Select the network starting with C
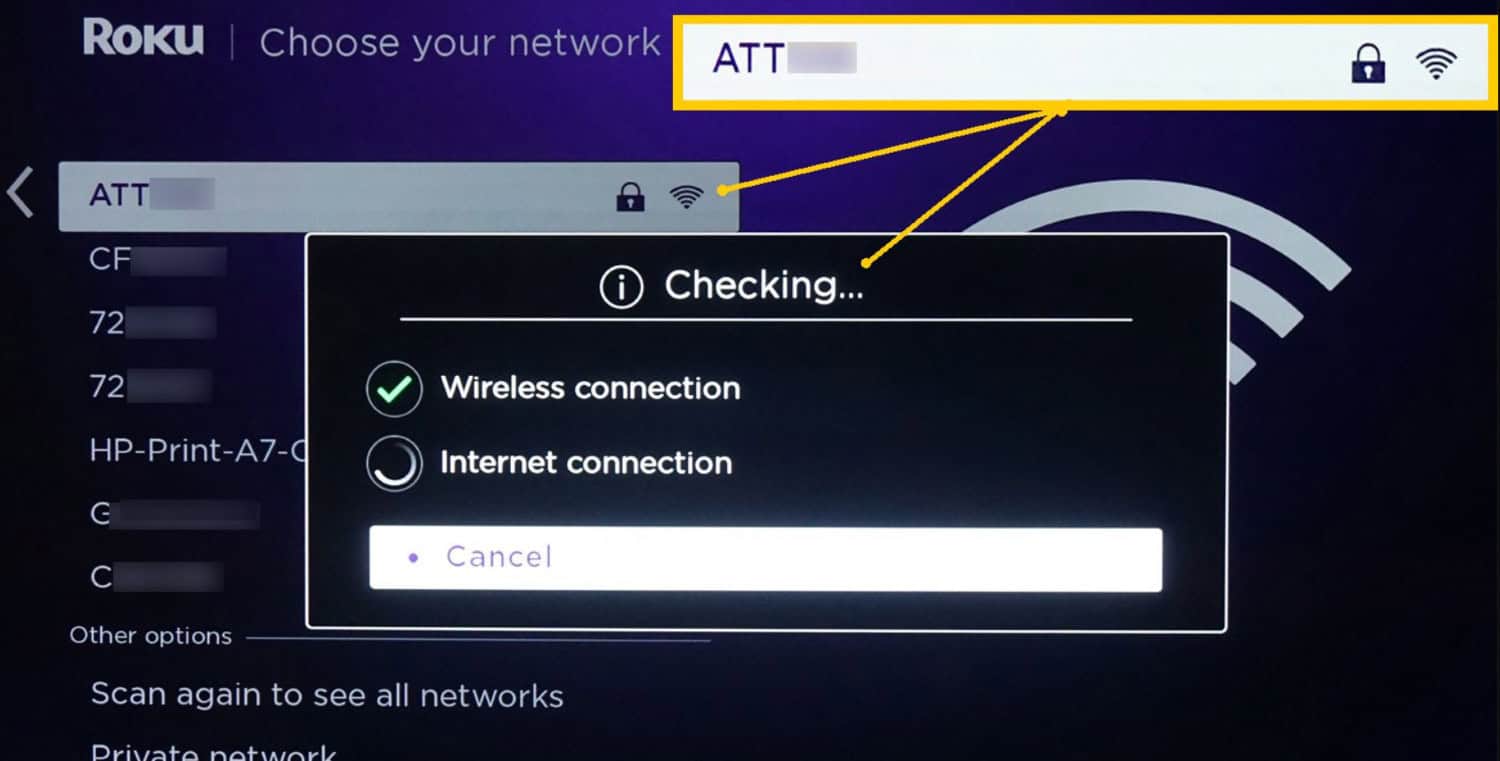The height and width of the screenshot is (761, 1500). (155, 577)
